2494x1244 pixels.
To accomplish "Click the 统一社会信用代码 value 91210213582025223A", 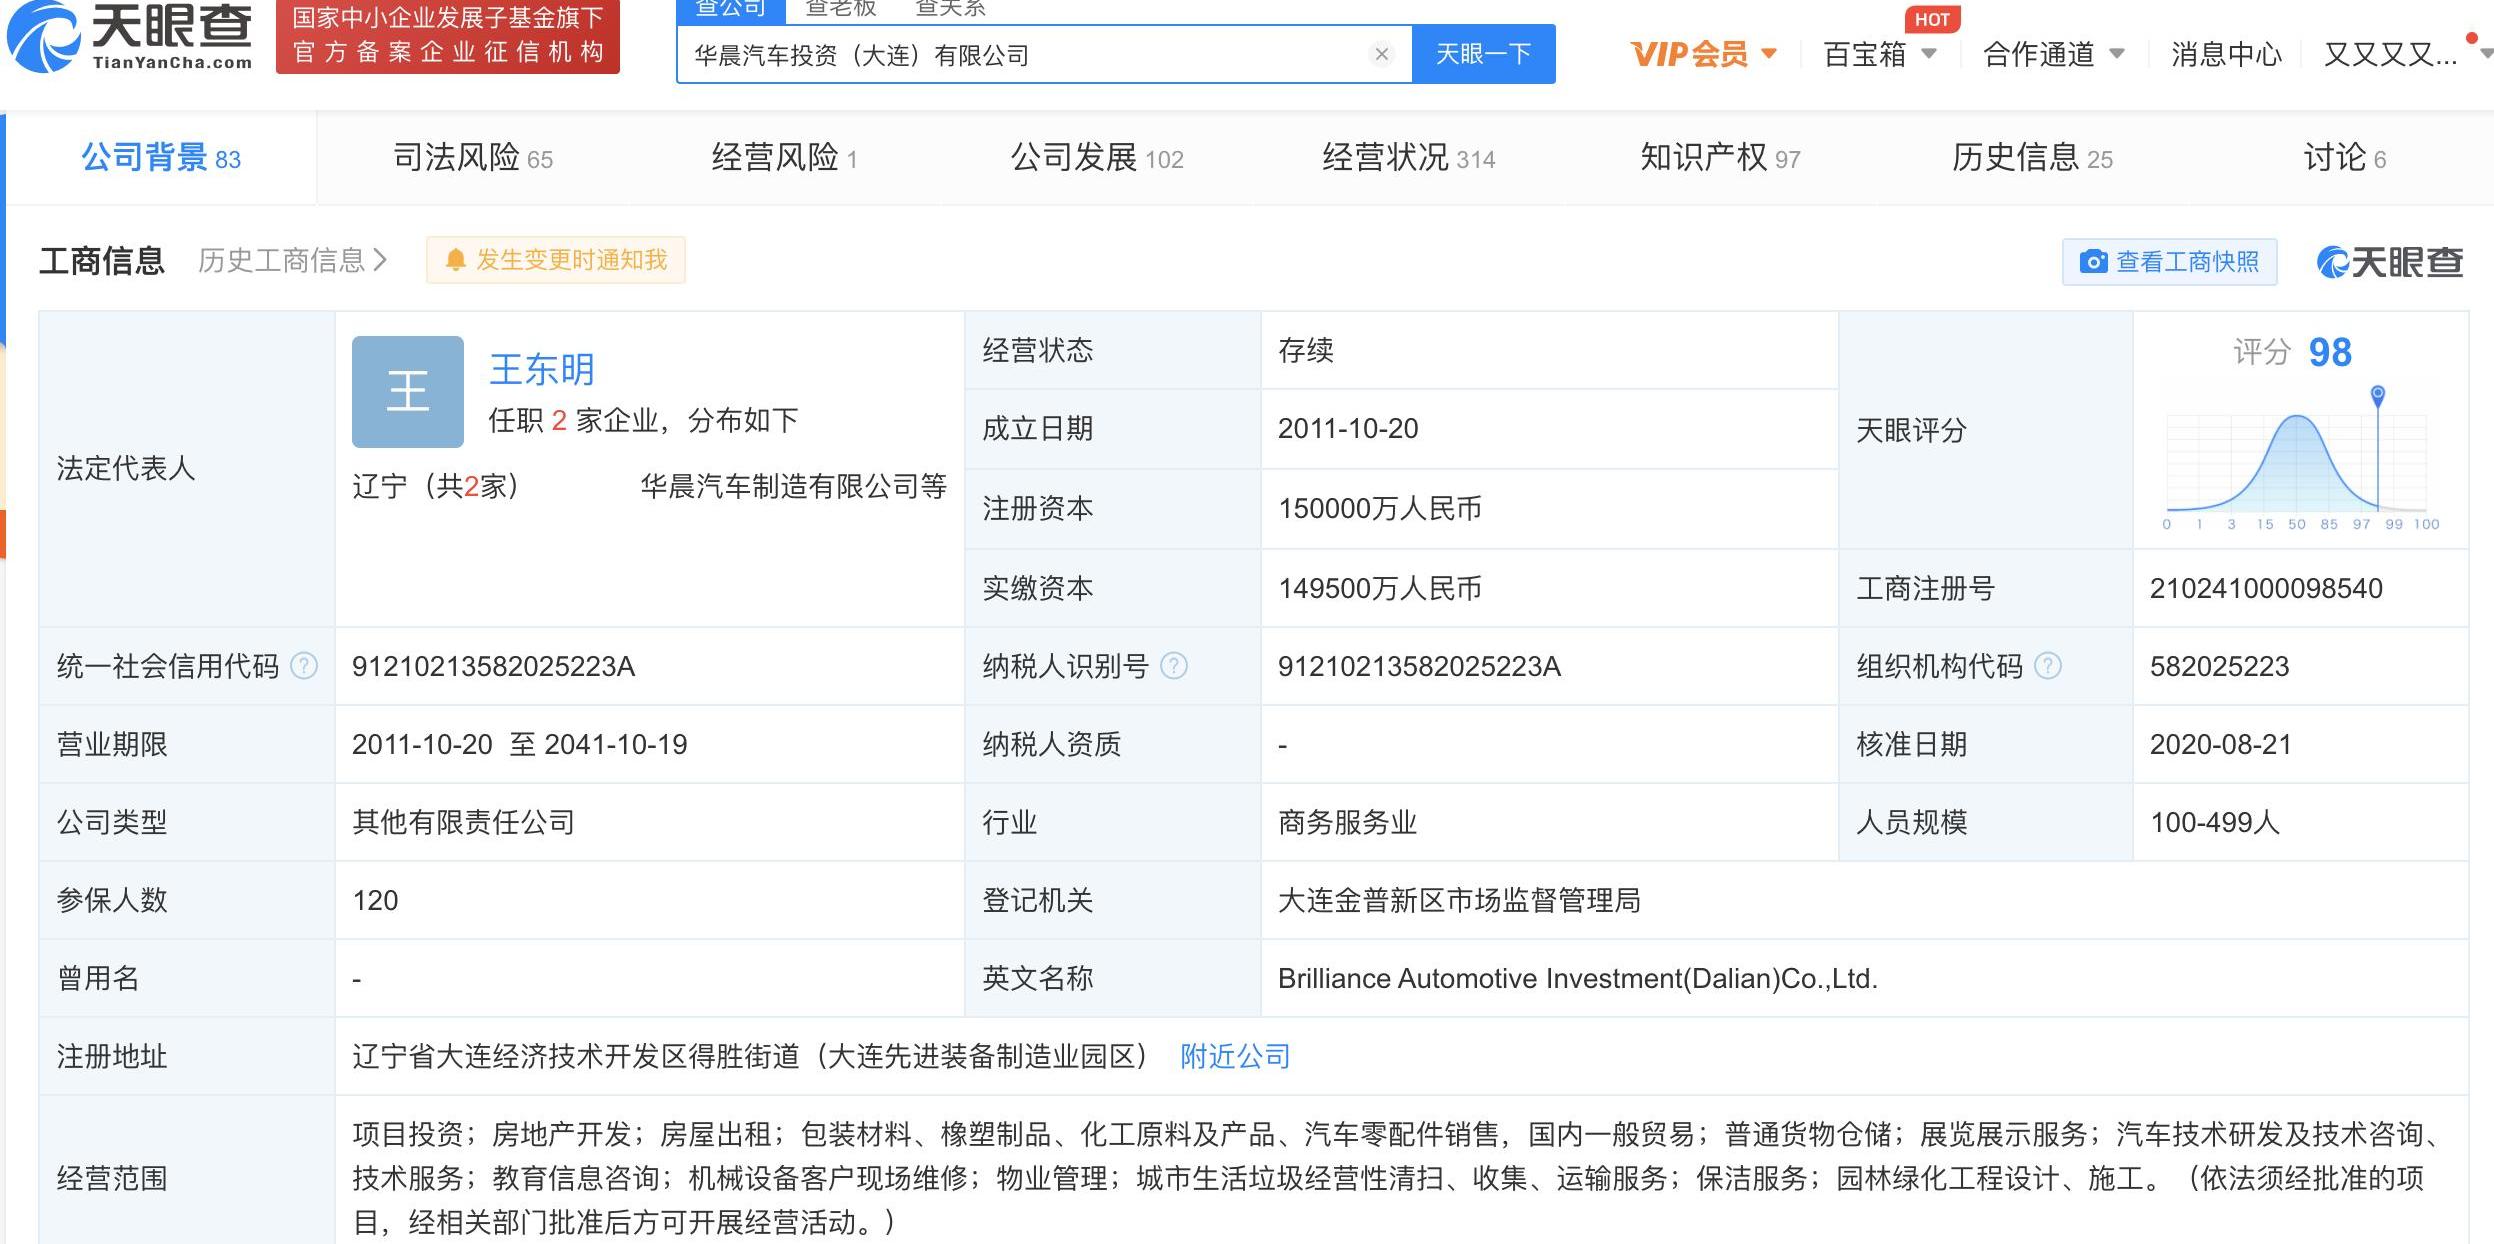I will 493,666.
